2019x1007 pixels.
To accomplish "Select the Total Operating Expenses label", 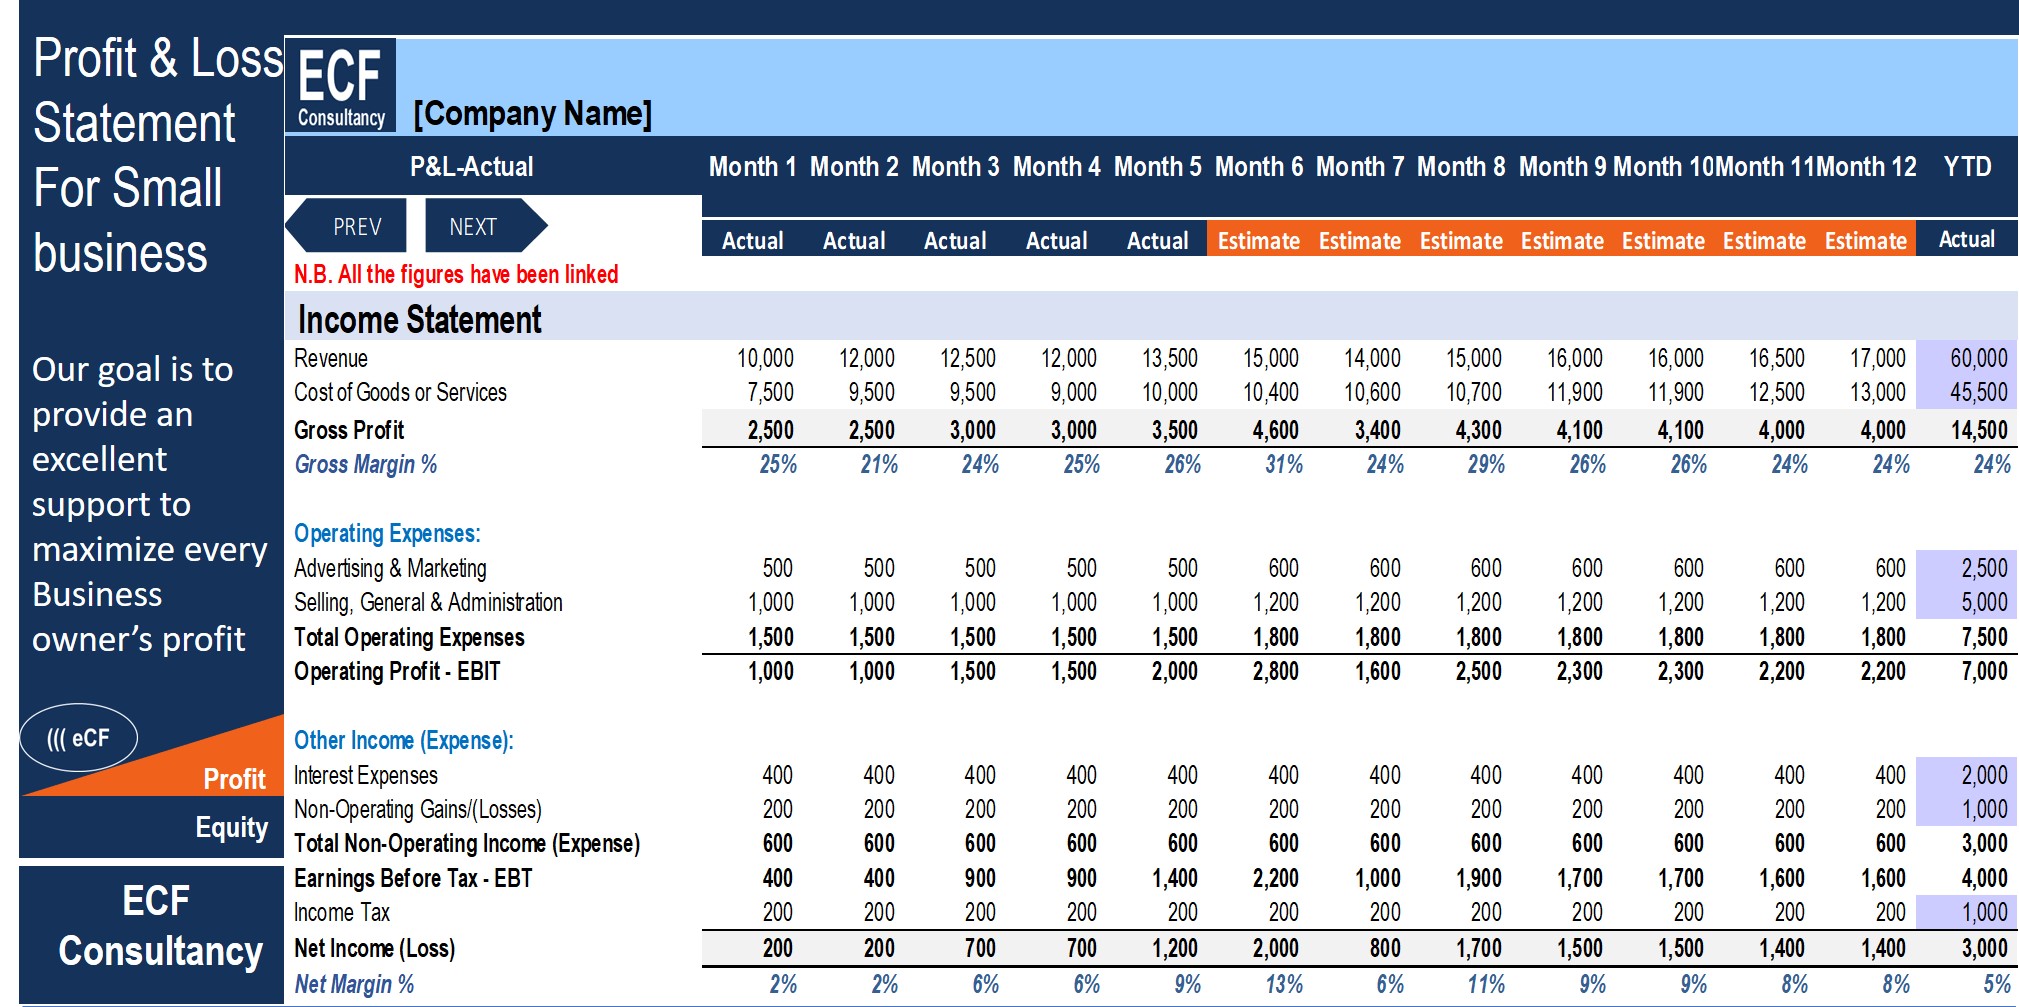I will tap(409, 638).
